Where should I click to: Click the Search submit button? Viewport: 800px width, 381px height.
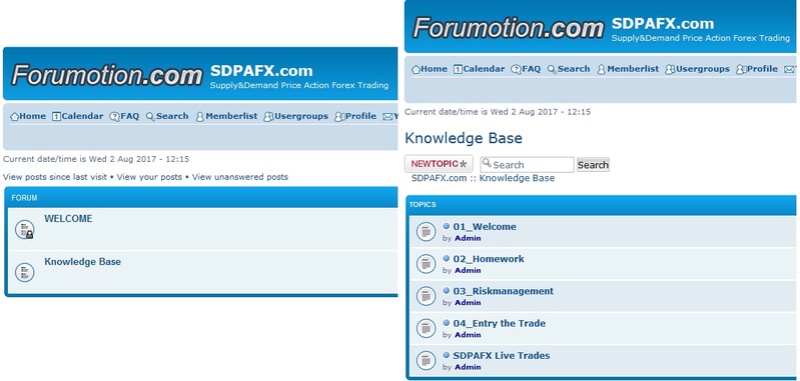coord(593,165)
